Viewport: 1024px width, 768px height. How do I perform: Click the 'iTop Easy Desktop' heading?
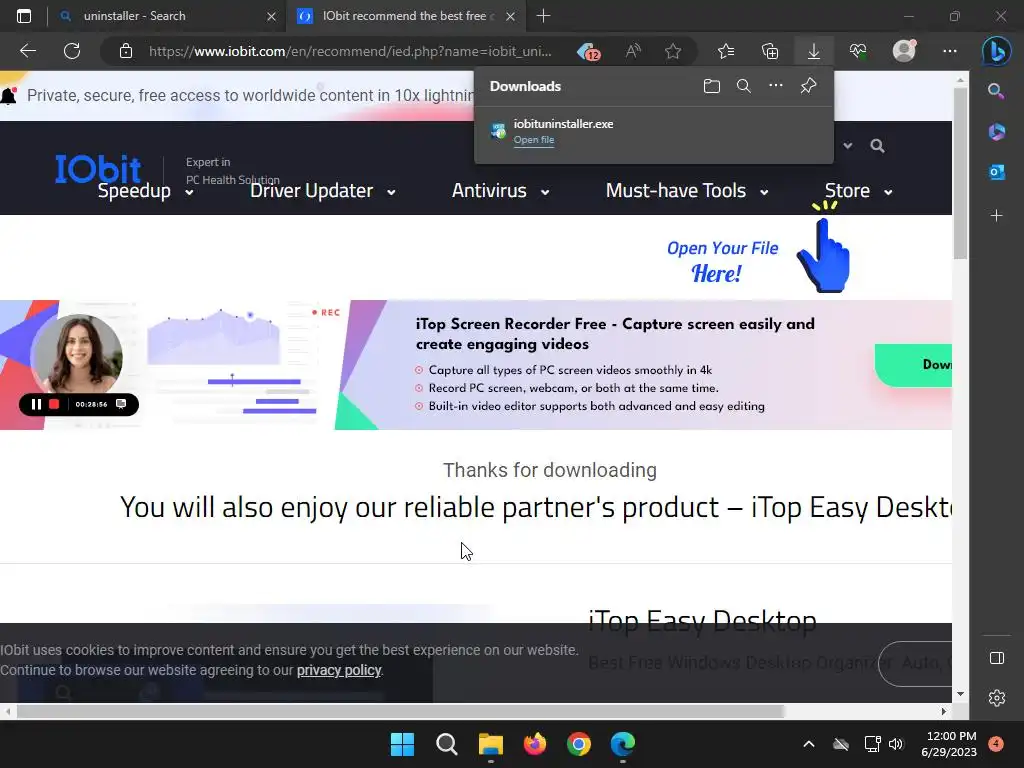[702, 621]
